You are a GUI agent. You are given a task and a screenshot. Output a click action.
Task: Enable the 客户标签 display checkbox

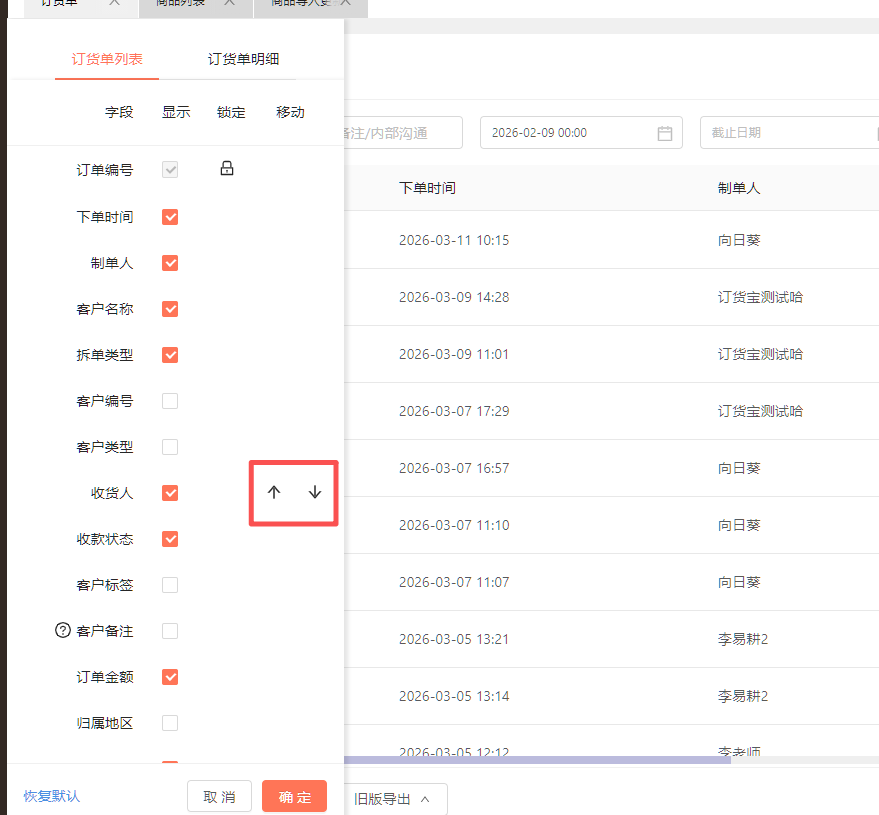(170, 585)
